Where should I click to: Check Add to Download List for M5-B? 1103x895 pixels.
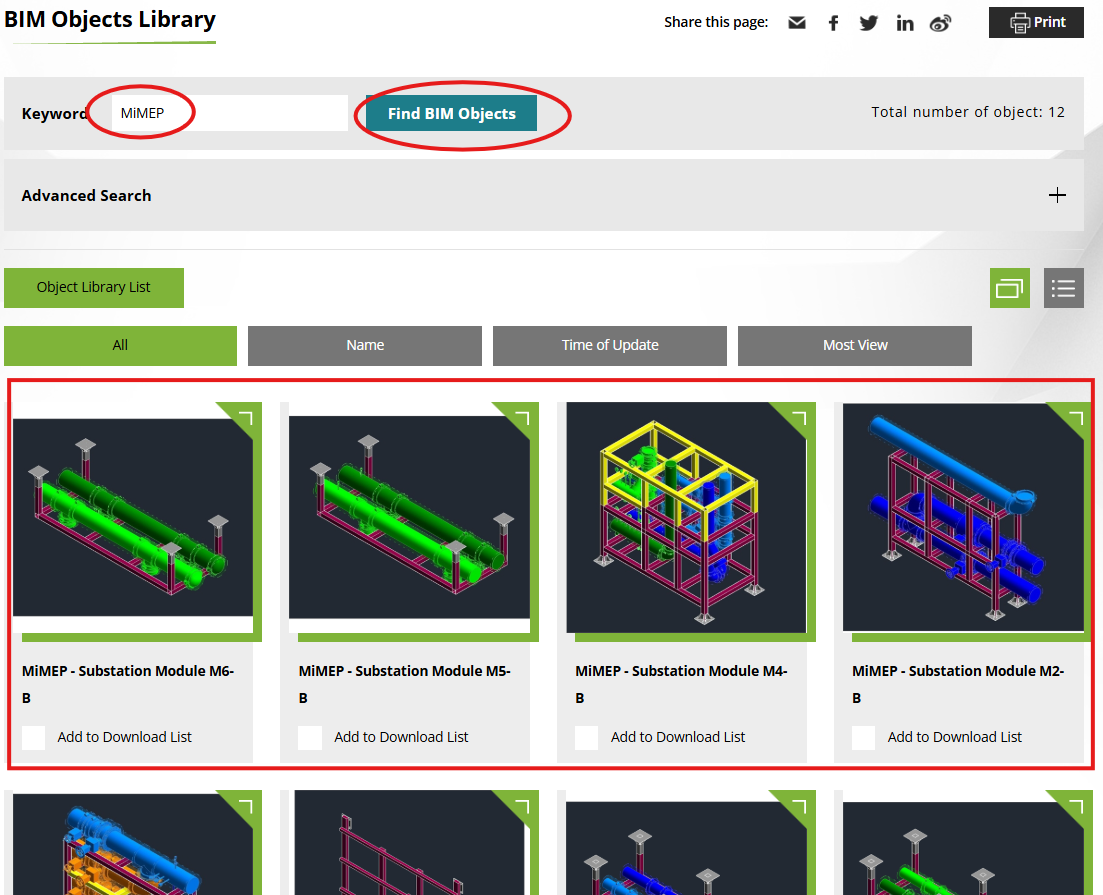click(310, 737)
